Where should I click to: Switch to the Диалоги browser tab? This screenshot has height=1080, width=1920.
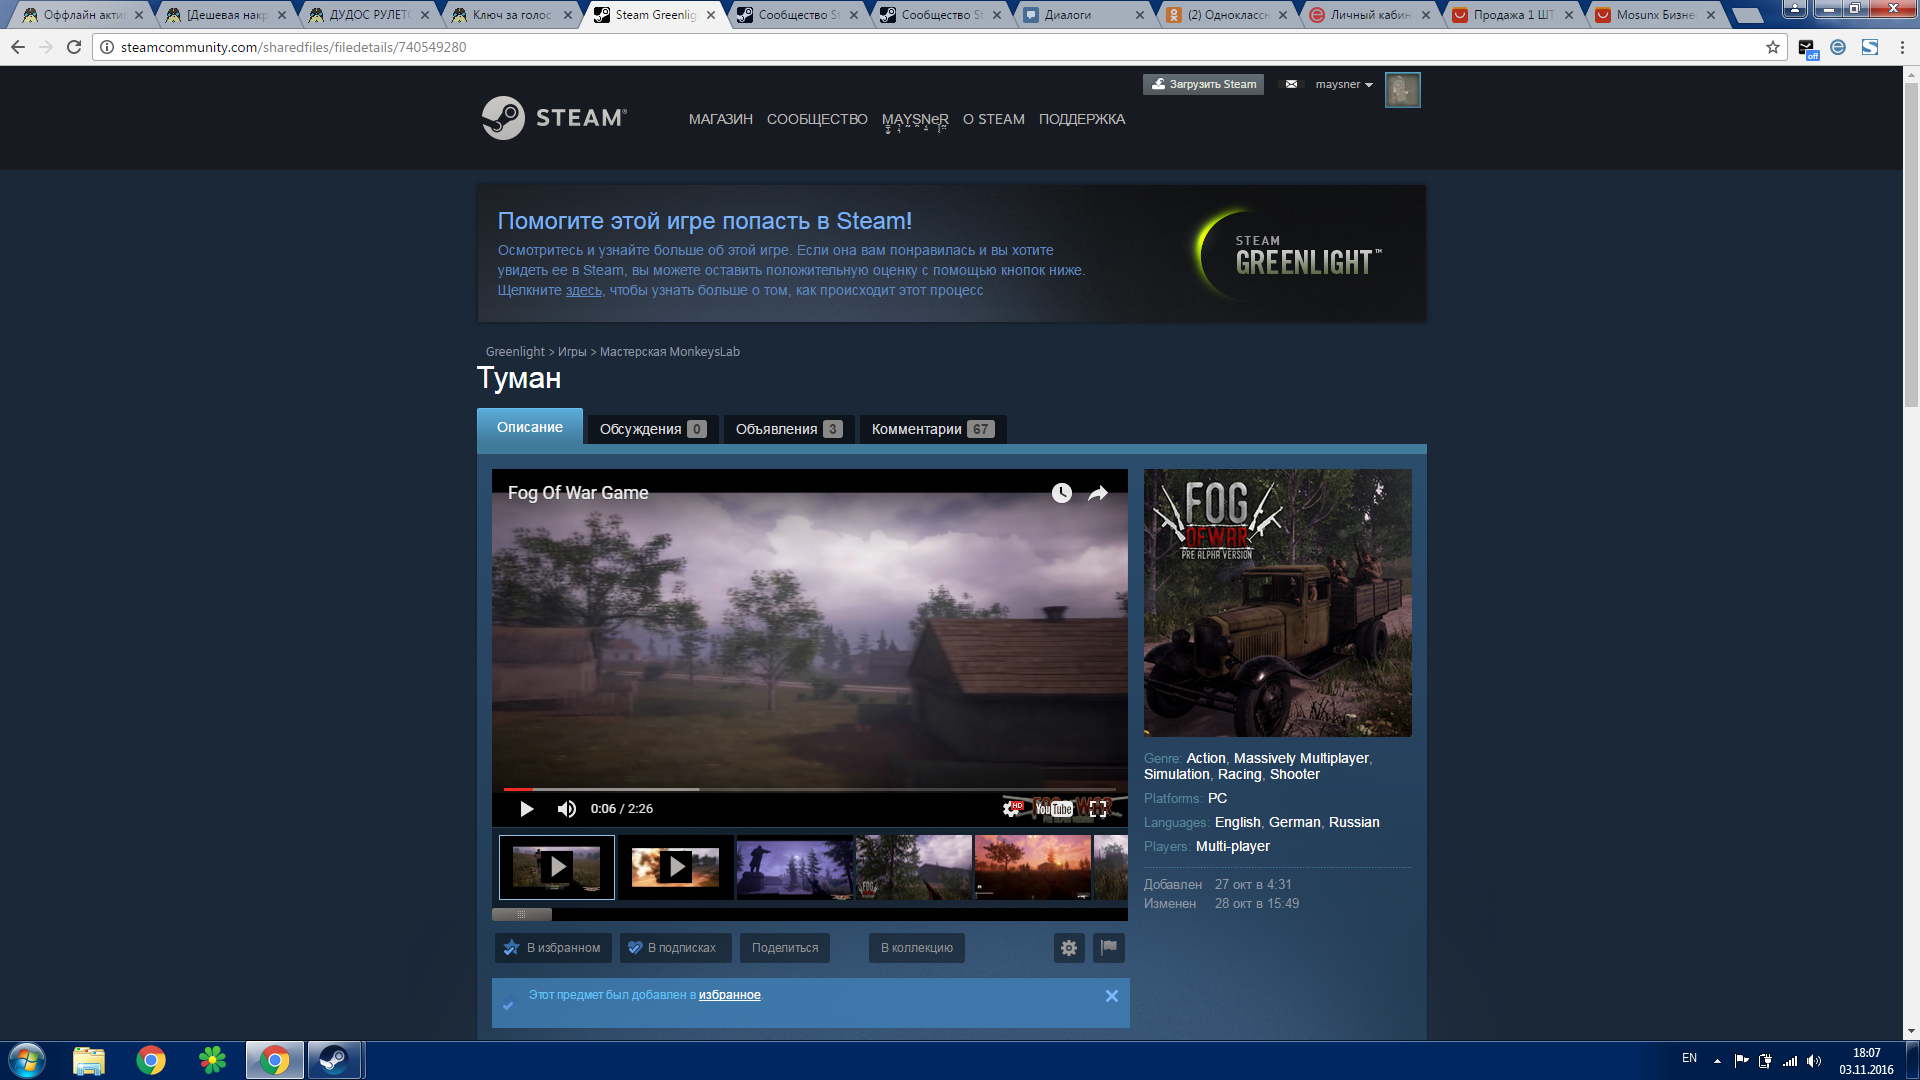coord(1086,15)
